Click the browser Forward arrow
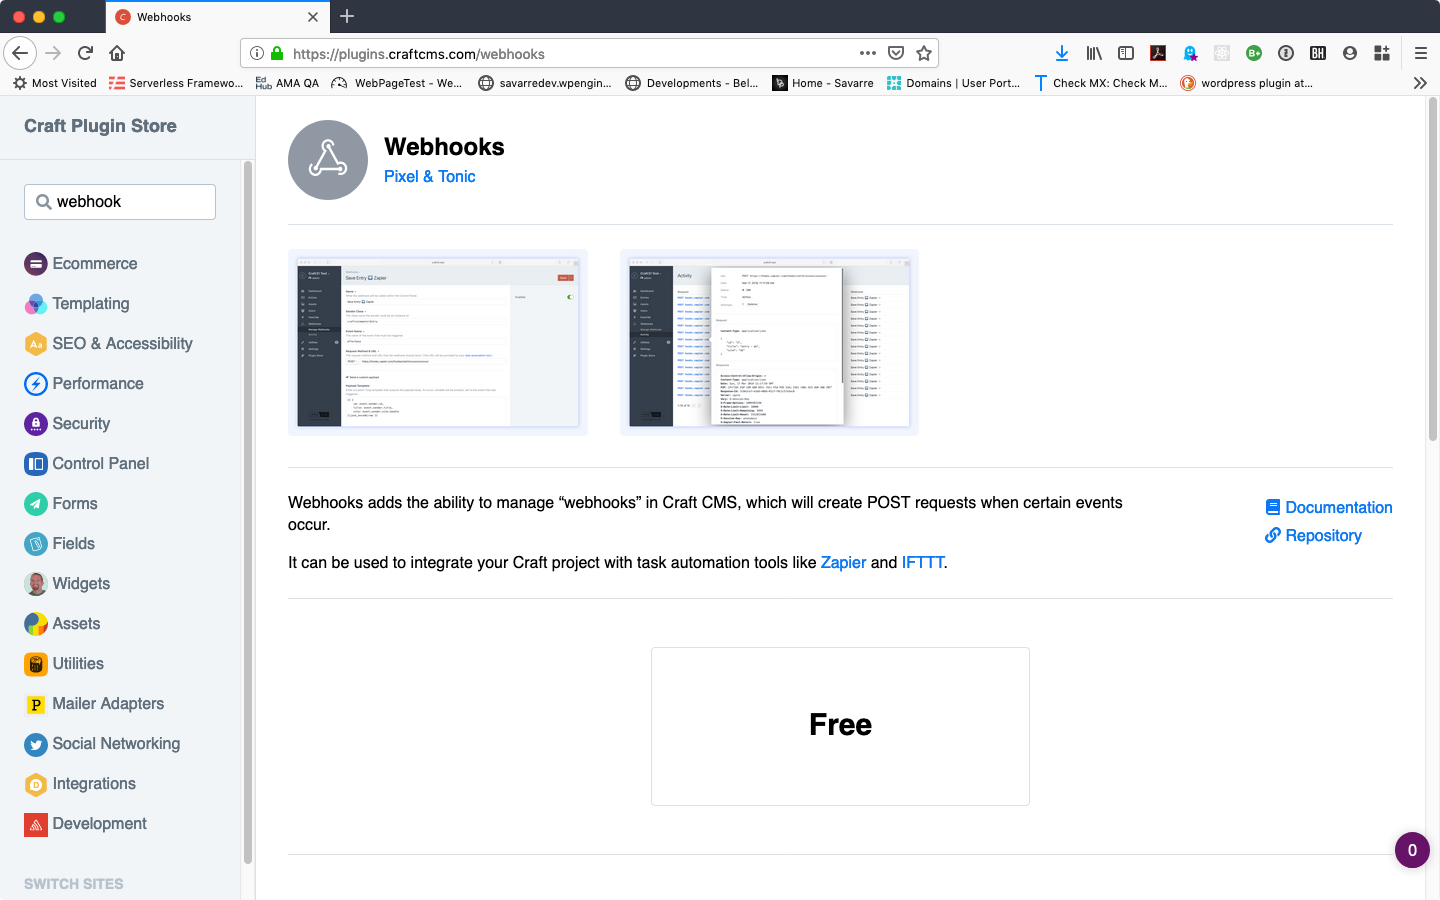Viewport: 1440px width, 900px height. click(x=53, y=53)
